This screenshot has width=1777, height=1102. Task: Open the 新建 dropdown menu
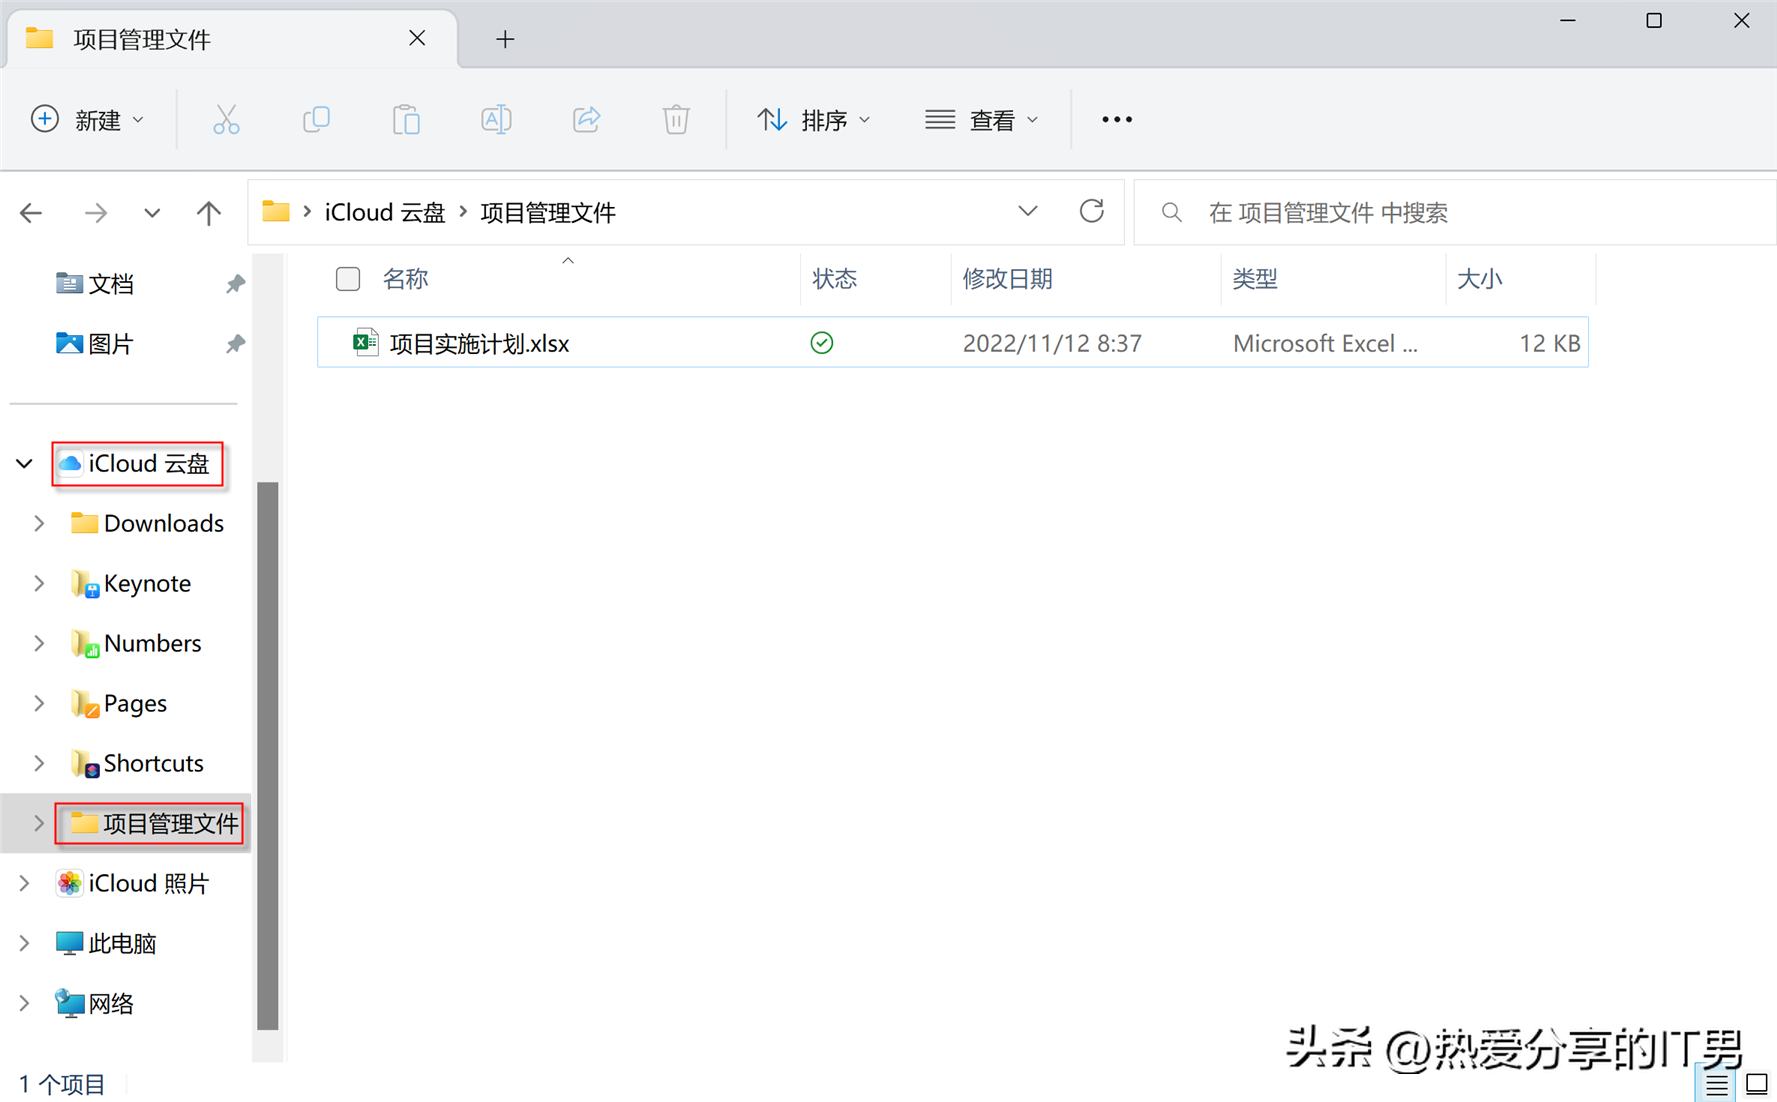click(88, 120)
